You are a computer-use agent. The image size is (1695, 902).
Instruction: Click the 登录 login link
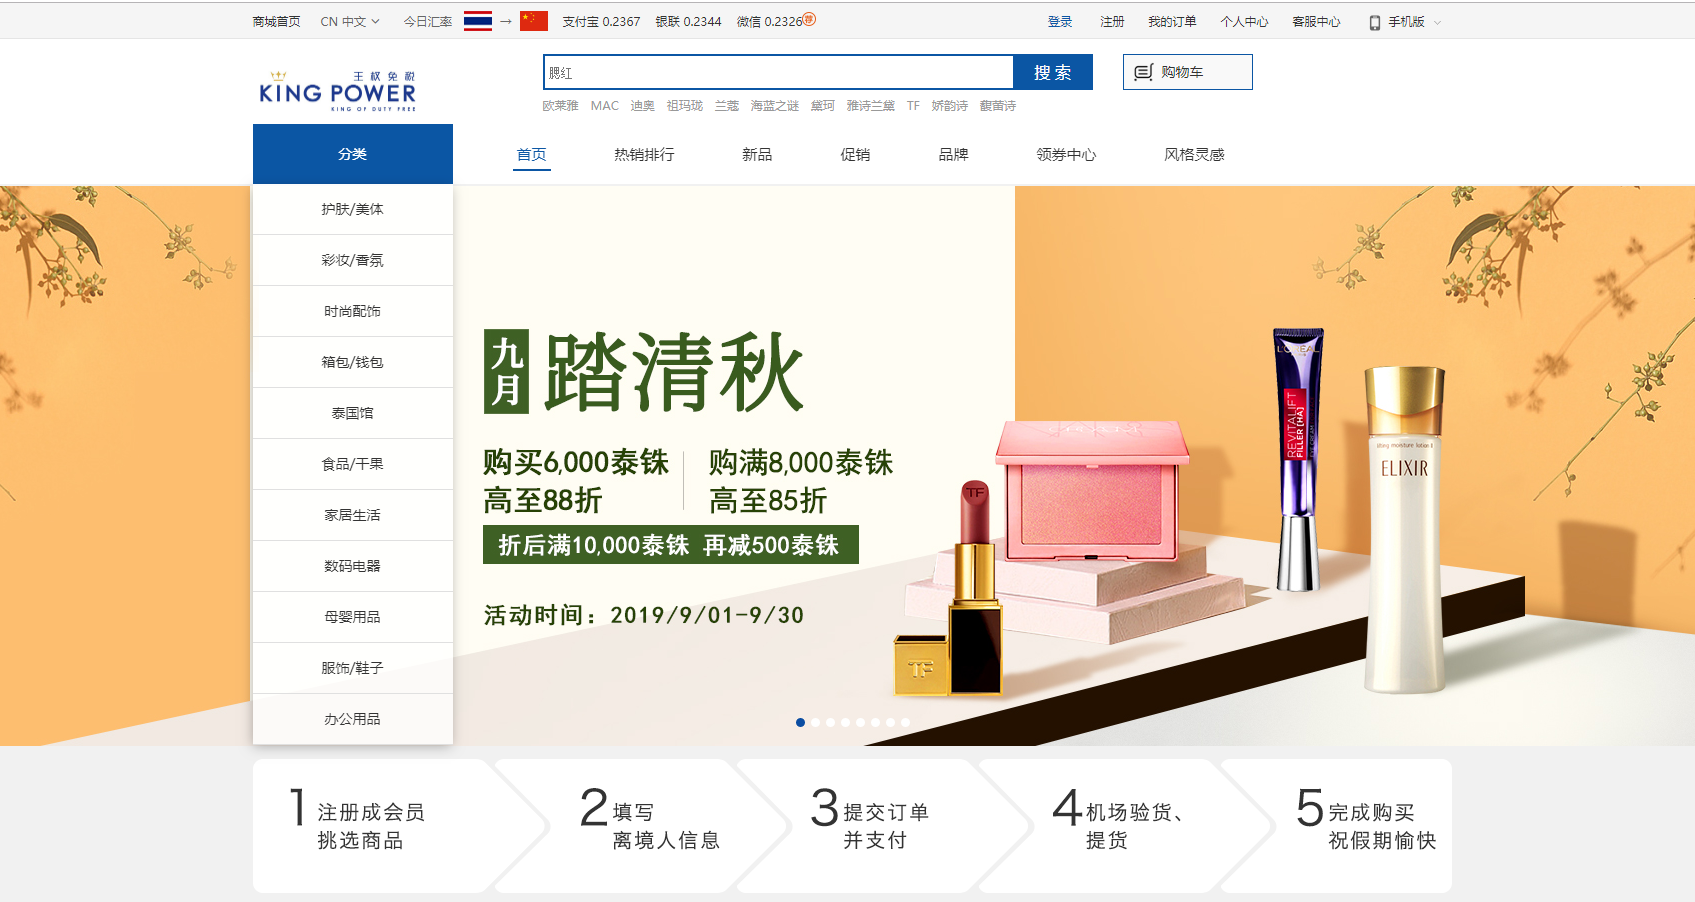click(1060, 21)
